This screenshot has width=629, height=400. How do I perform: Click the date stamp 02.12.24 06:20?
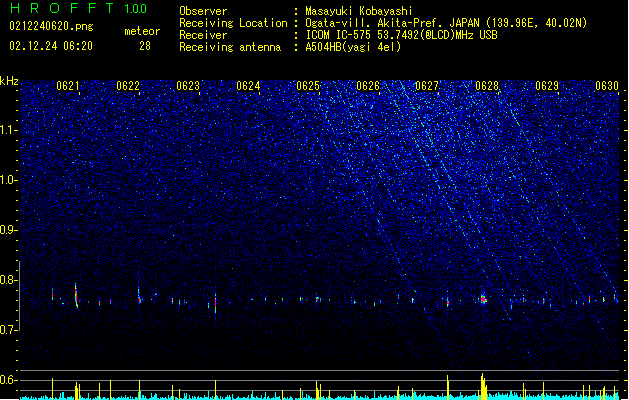point(51,46)
